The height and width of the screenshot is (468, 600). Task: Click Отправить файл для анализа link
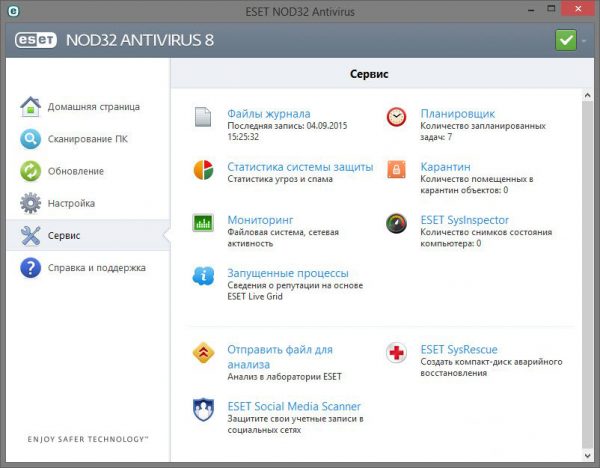pos(280,357)
